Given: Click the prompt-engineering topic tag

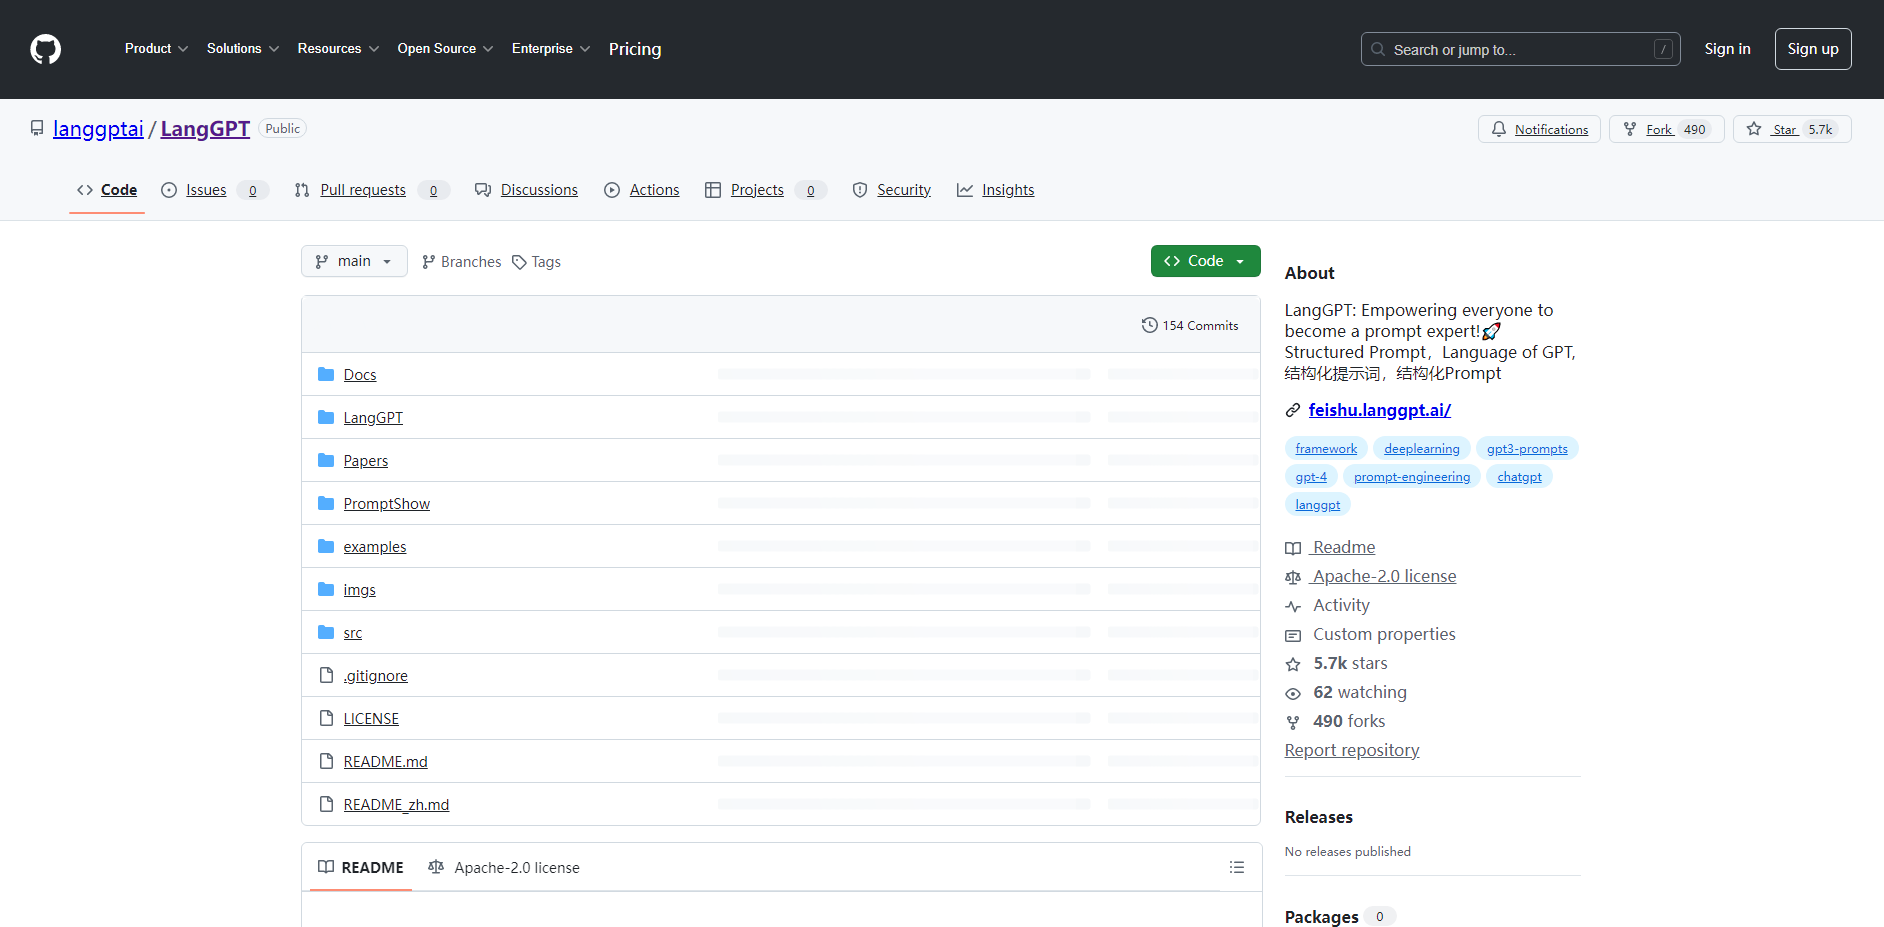Looking at the screenshot, I should 1412,477.
